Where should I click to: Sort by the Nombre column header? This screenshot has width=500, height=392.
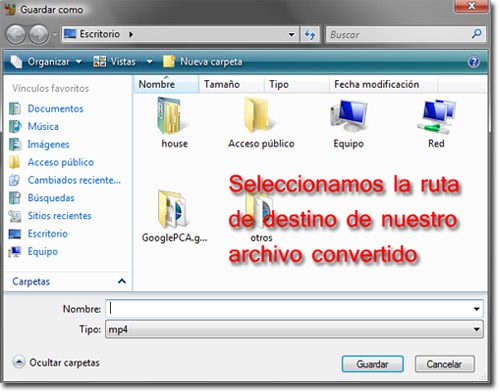[x=166, y=84]
